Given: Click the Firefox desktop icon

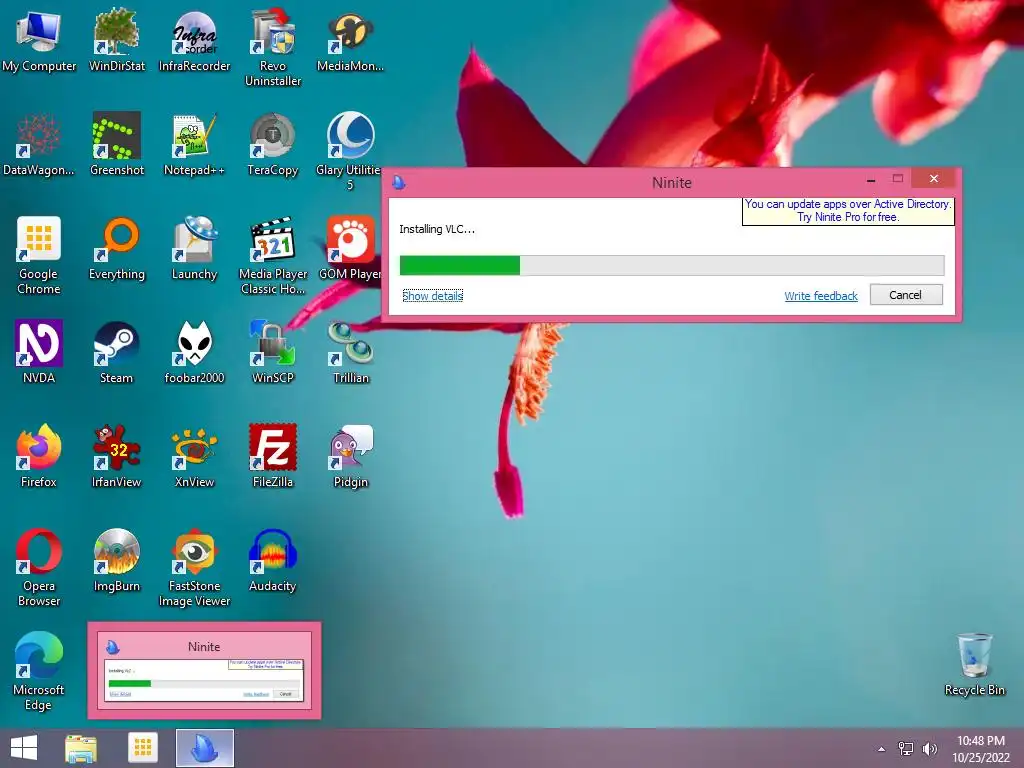Looking at the screenshot, I should pyautogui.click(x=39, y=457).
